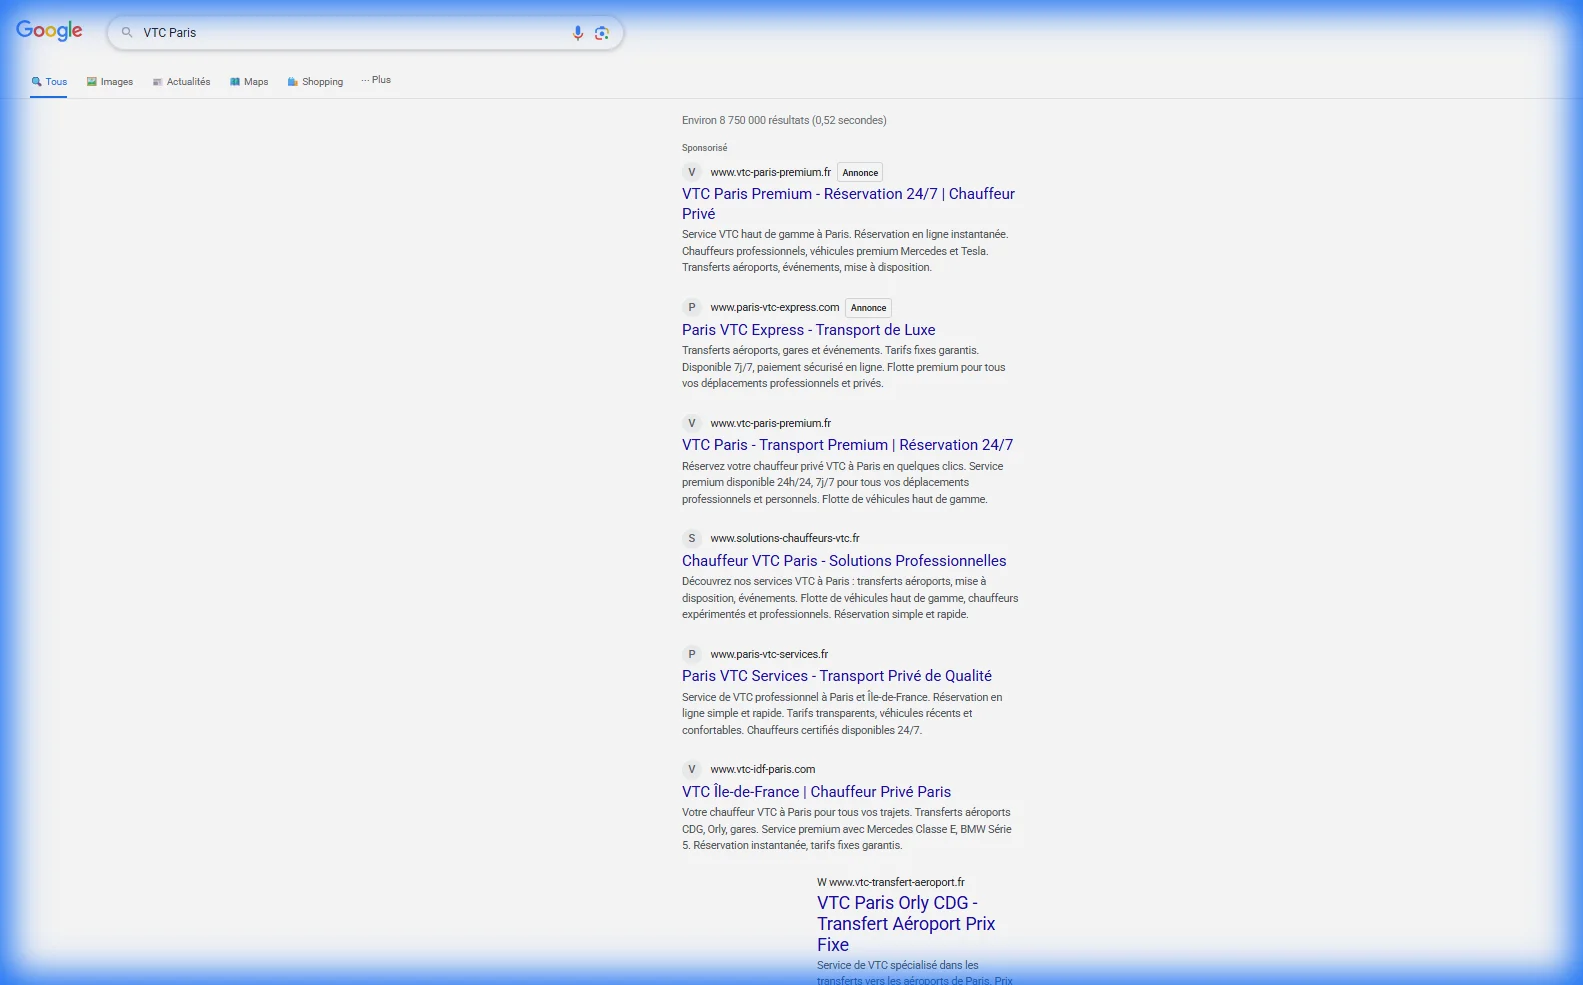1583x985 pixels.
Task: Click P favicon of paris-vtc-express.com
Action: [x=691, y=307]
